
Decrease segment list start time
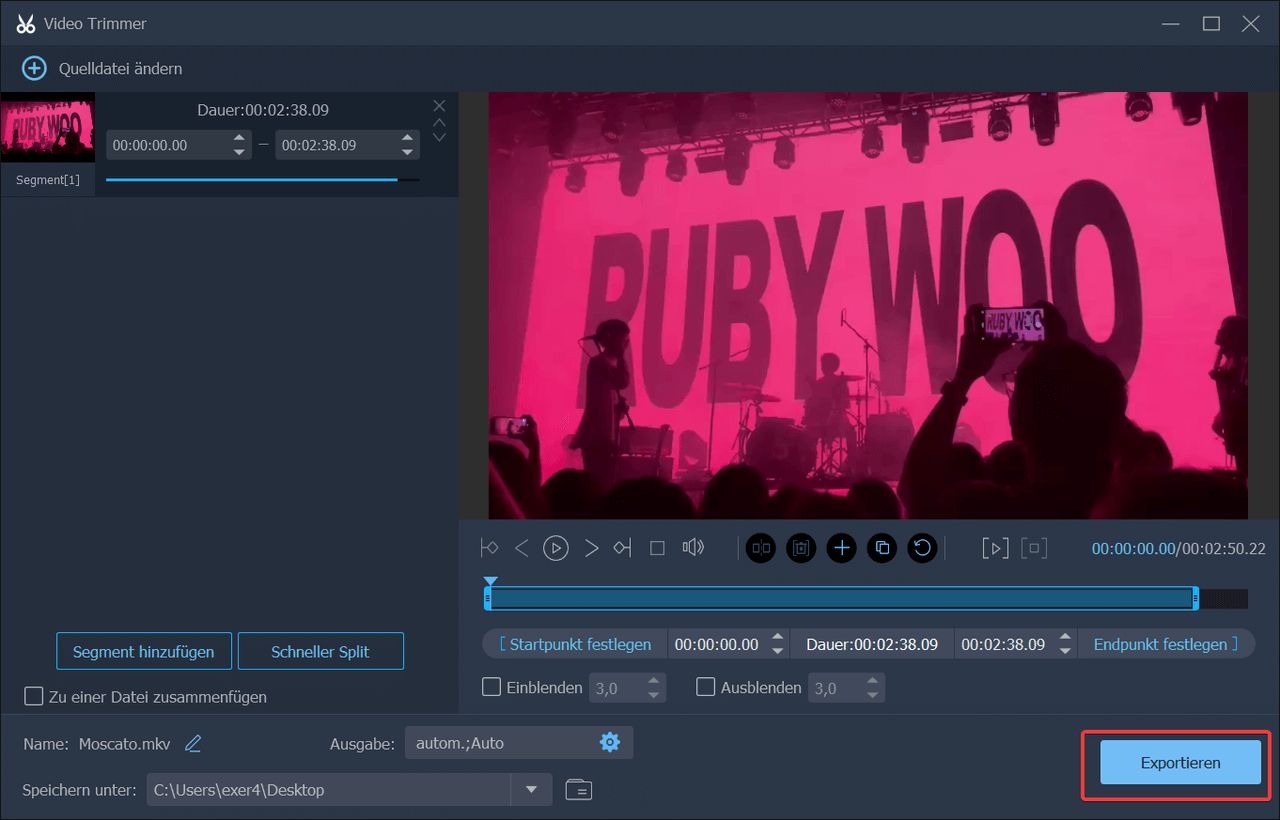[x=239, y=152]
